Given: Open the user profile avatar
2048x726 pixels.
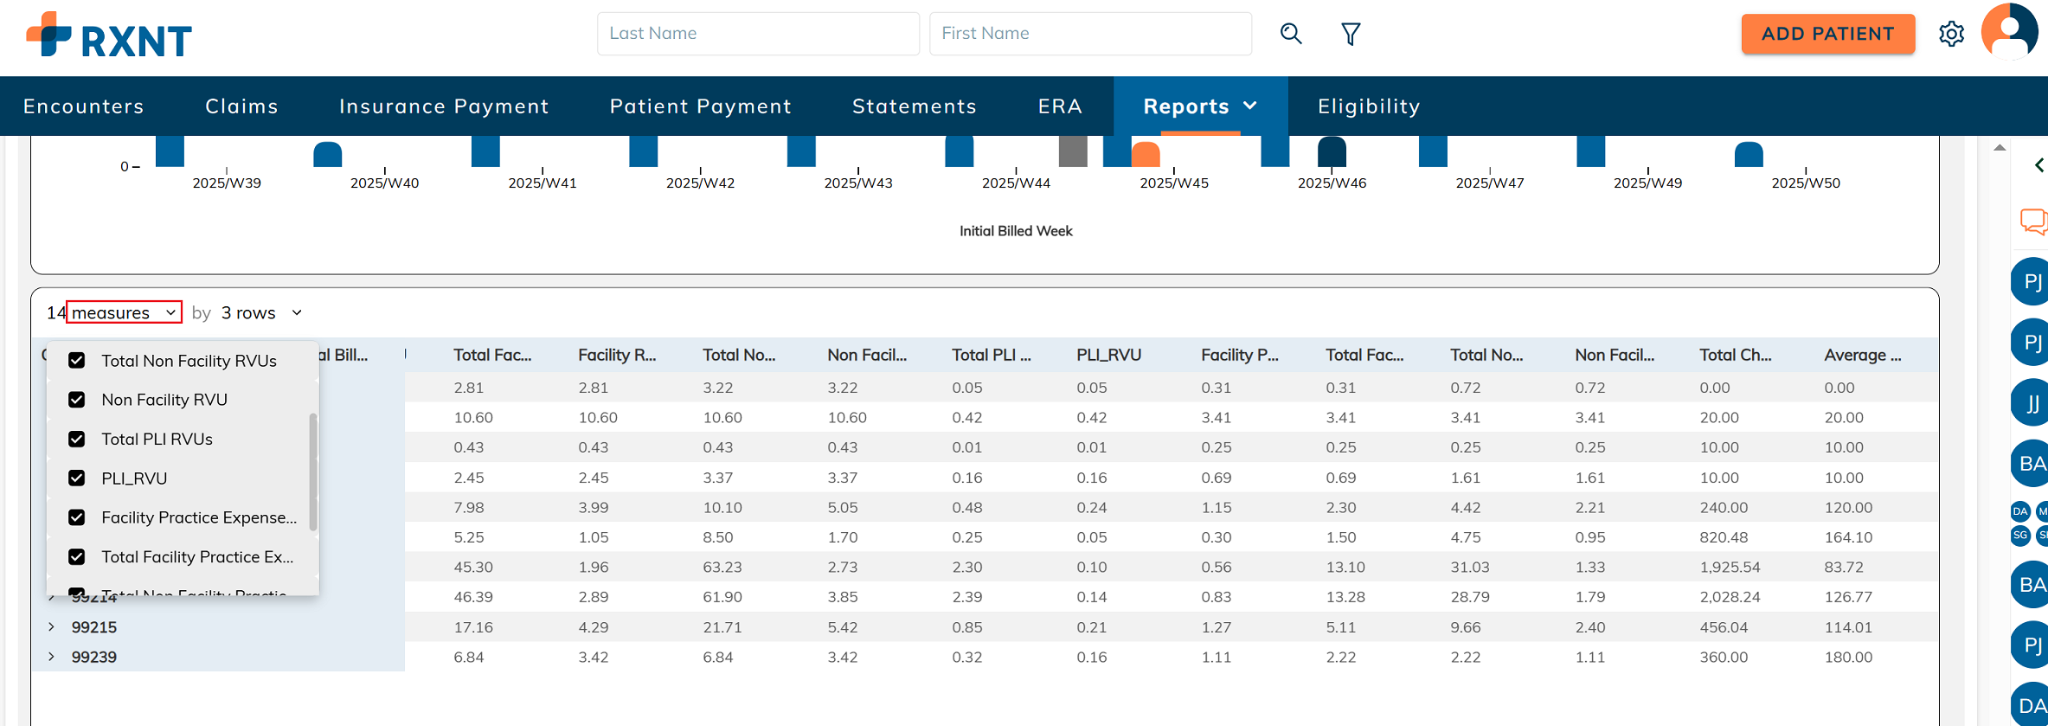Looking at the screenshot, I should click(2008, 32).
